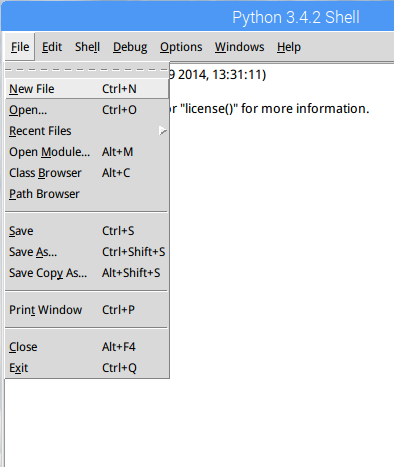
Task: Launch the Class Browser
Action: (x=87, y=173)
